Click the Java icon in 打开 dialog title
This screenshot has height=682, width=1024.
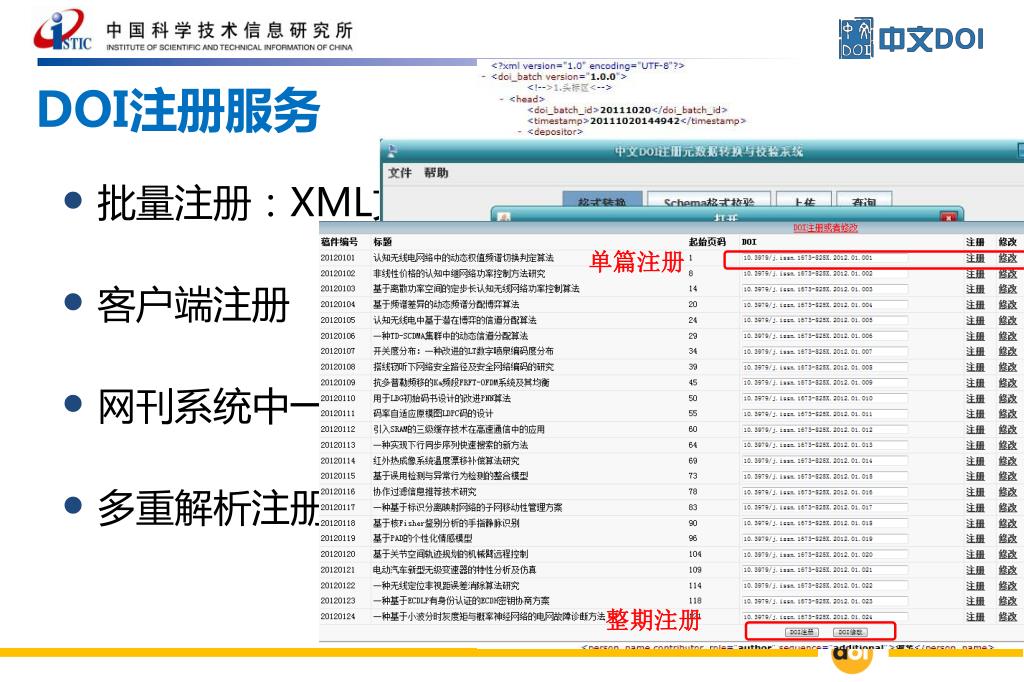coord(504,217)
